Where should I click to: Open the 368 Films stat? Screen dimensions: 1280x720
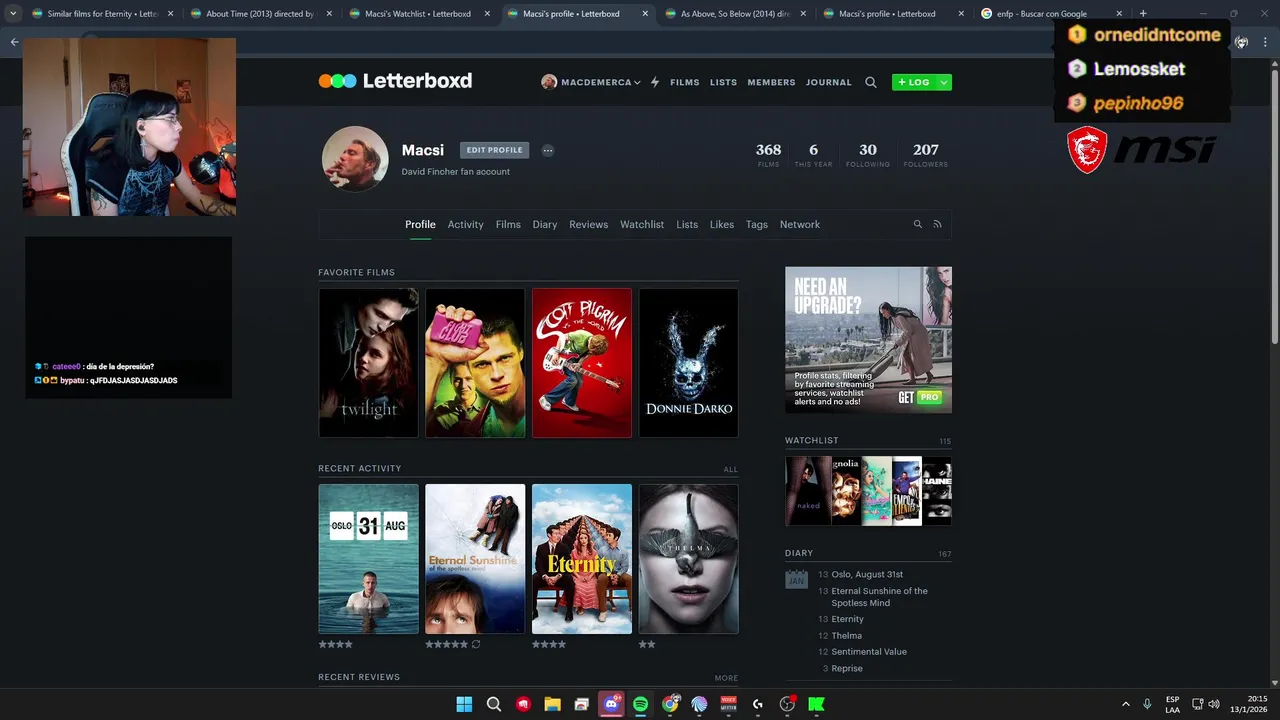(768, 155)
